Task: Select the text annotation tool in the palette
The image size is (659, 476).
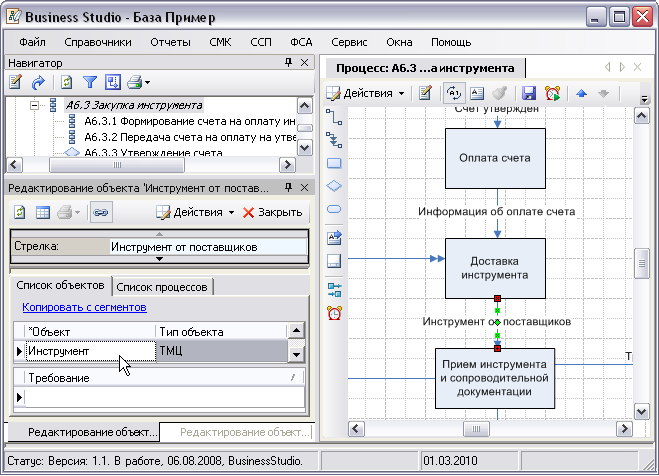Action: pos(334,238)
